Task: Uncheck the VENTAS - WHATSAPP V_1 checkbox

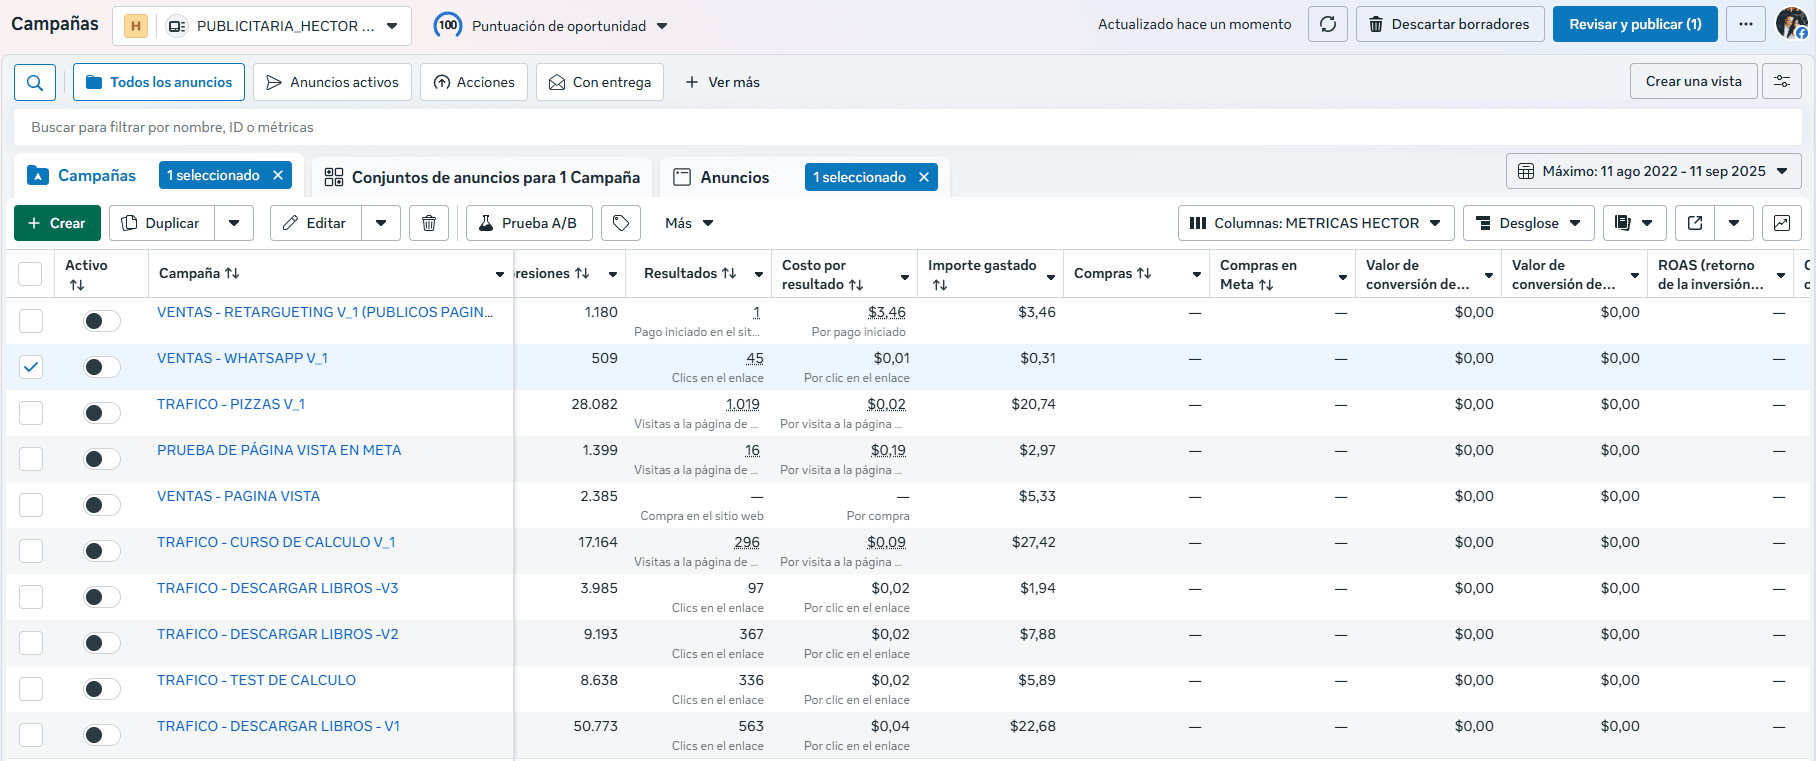Action: (x=31, y=367)
